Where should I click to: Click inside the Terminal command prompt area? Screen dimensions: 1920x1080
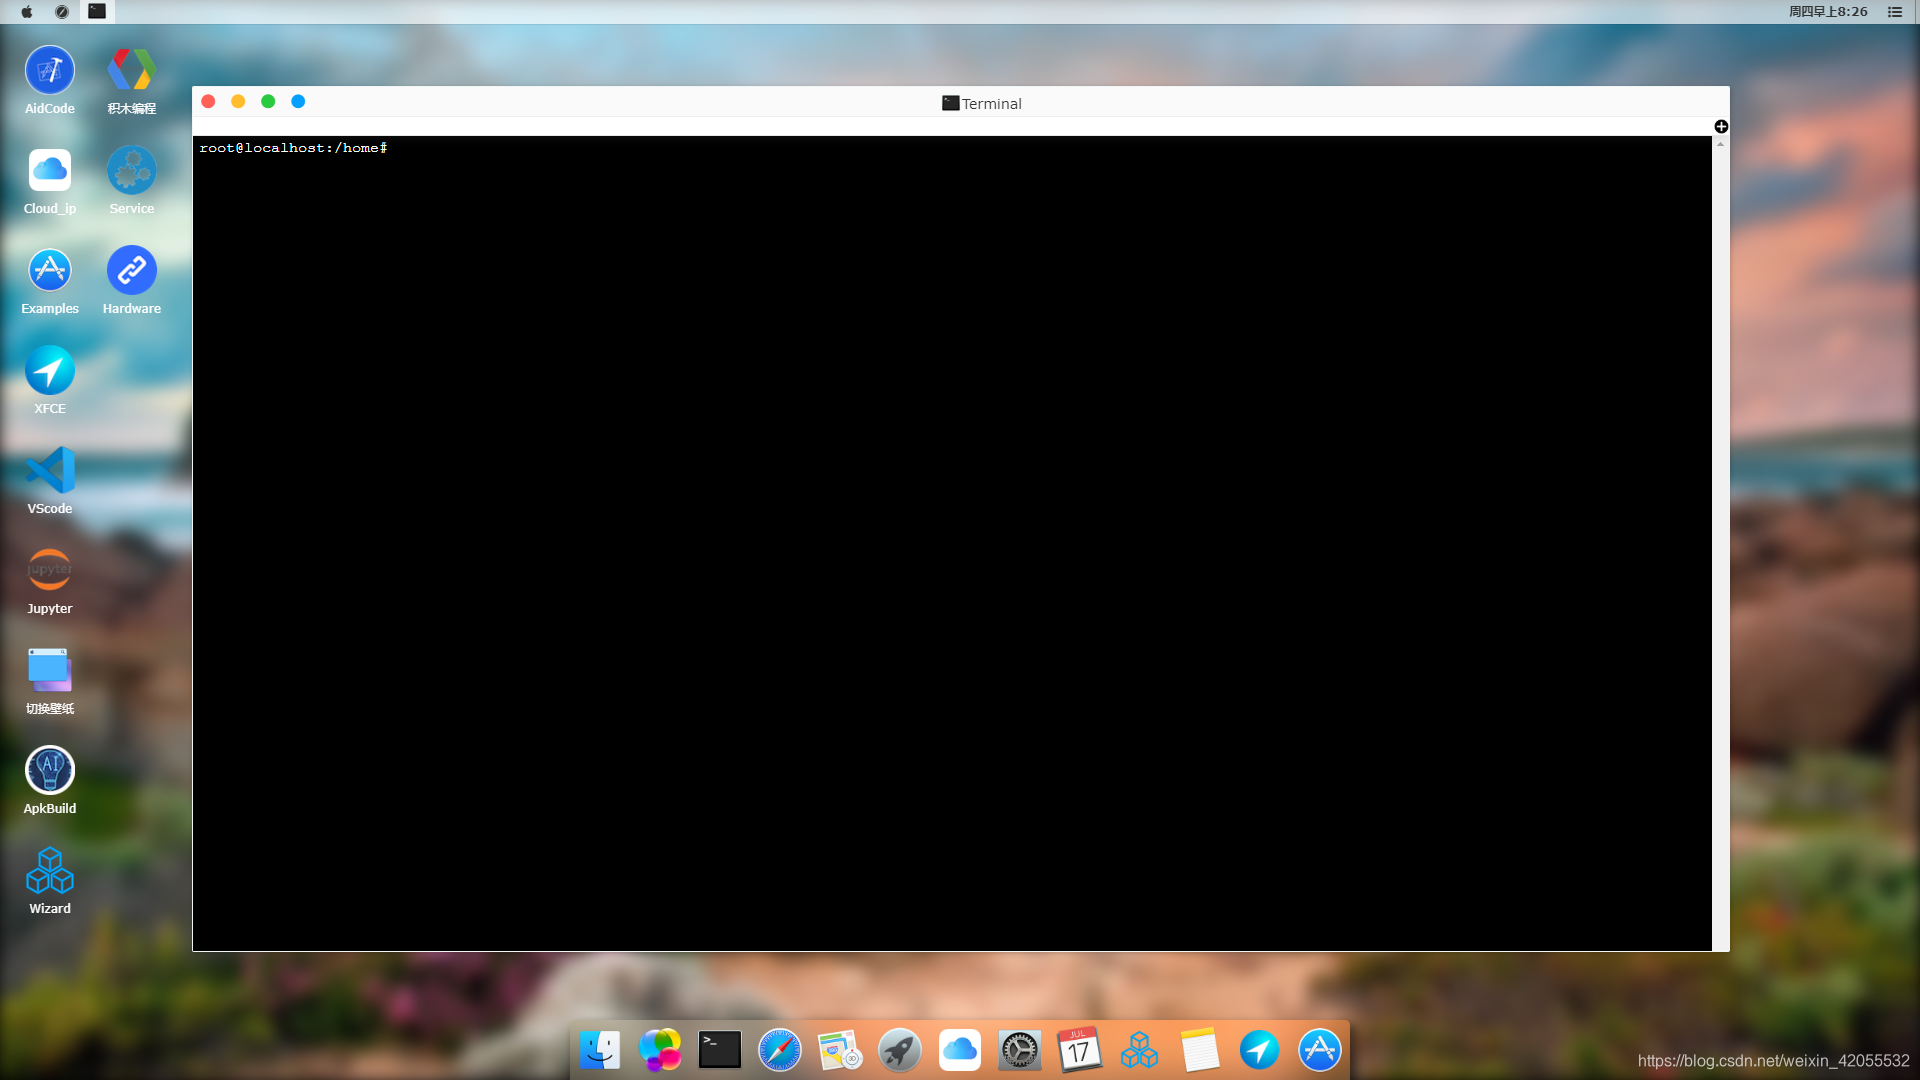950,540
